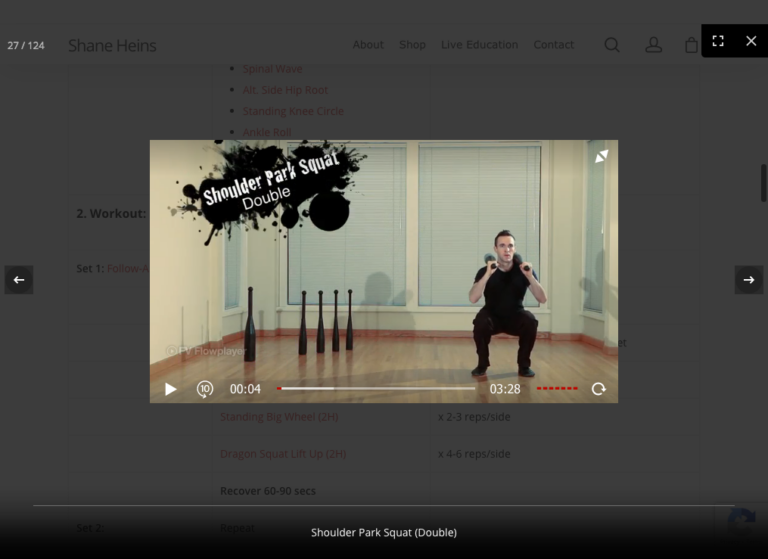Screen dimensions: 768x559
Task: Click the Alt. Side Hip Root link
Action: (285, 90)
